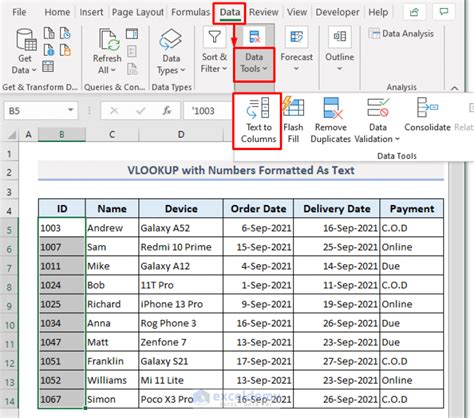Collapse the ribbon with the chevron

[454, 88]
